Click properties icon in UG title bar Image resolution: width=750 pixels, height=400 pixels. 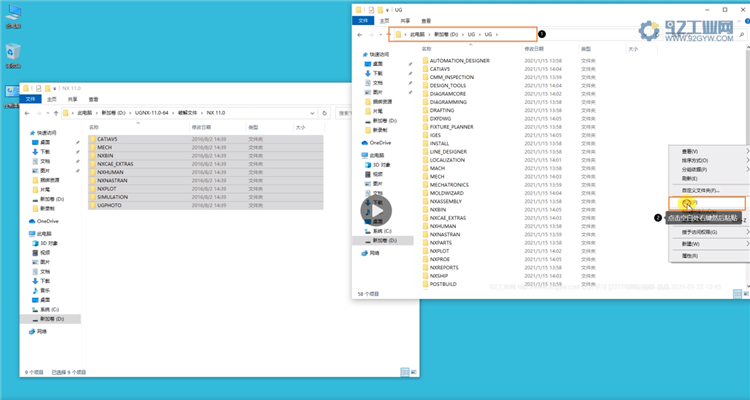pos(371,10)
